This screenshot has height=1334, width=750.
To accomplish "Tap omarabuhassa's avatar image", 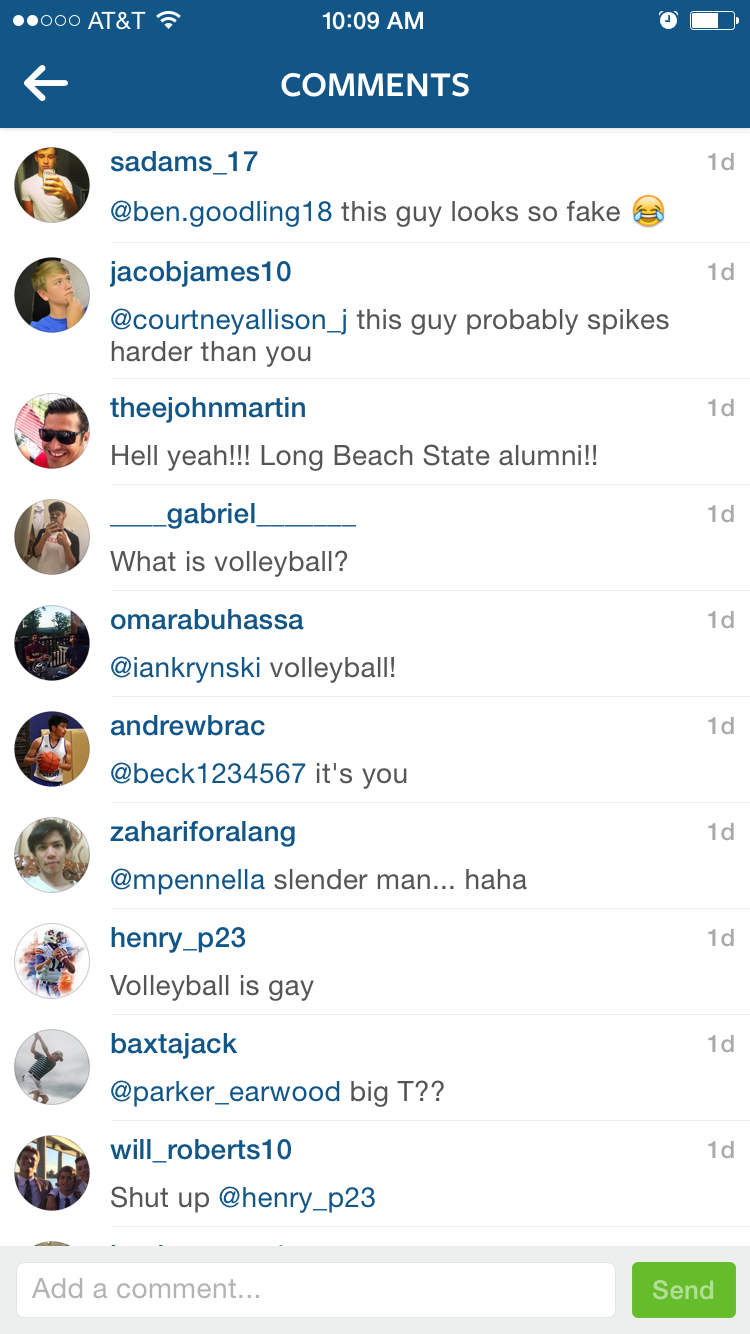I will (x=52, y=643).
